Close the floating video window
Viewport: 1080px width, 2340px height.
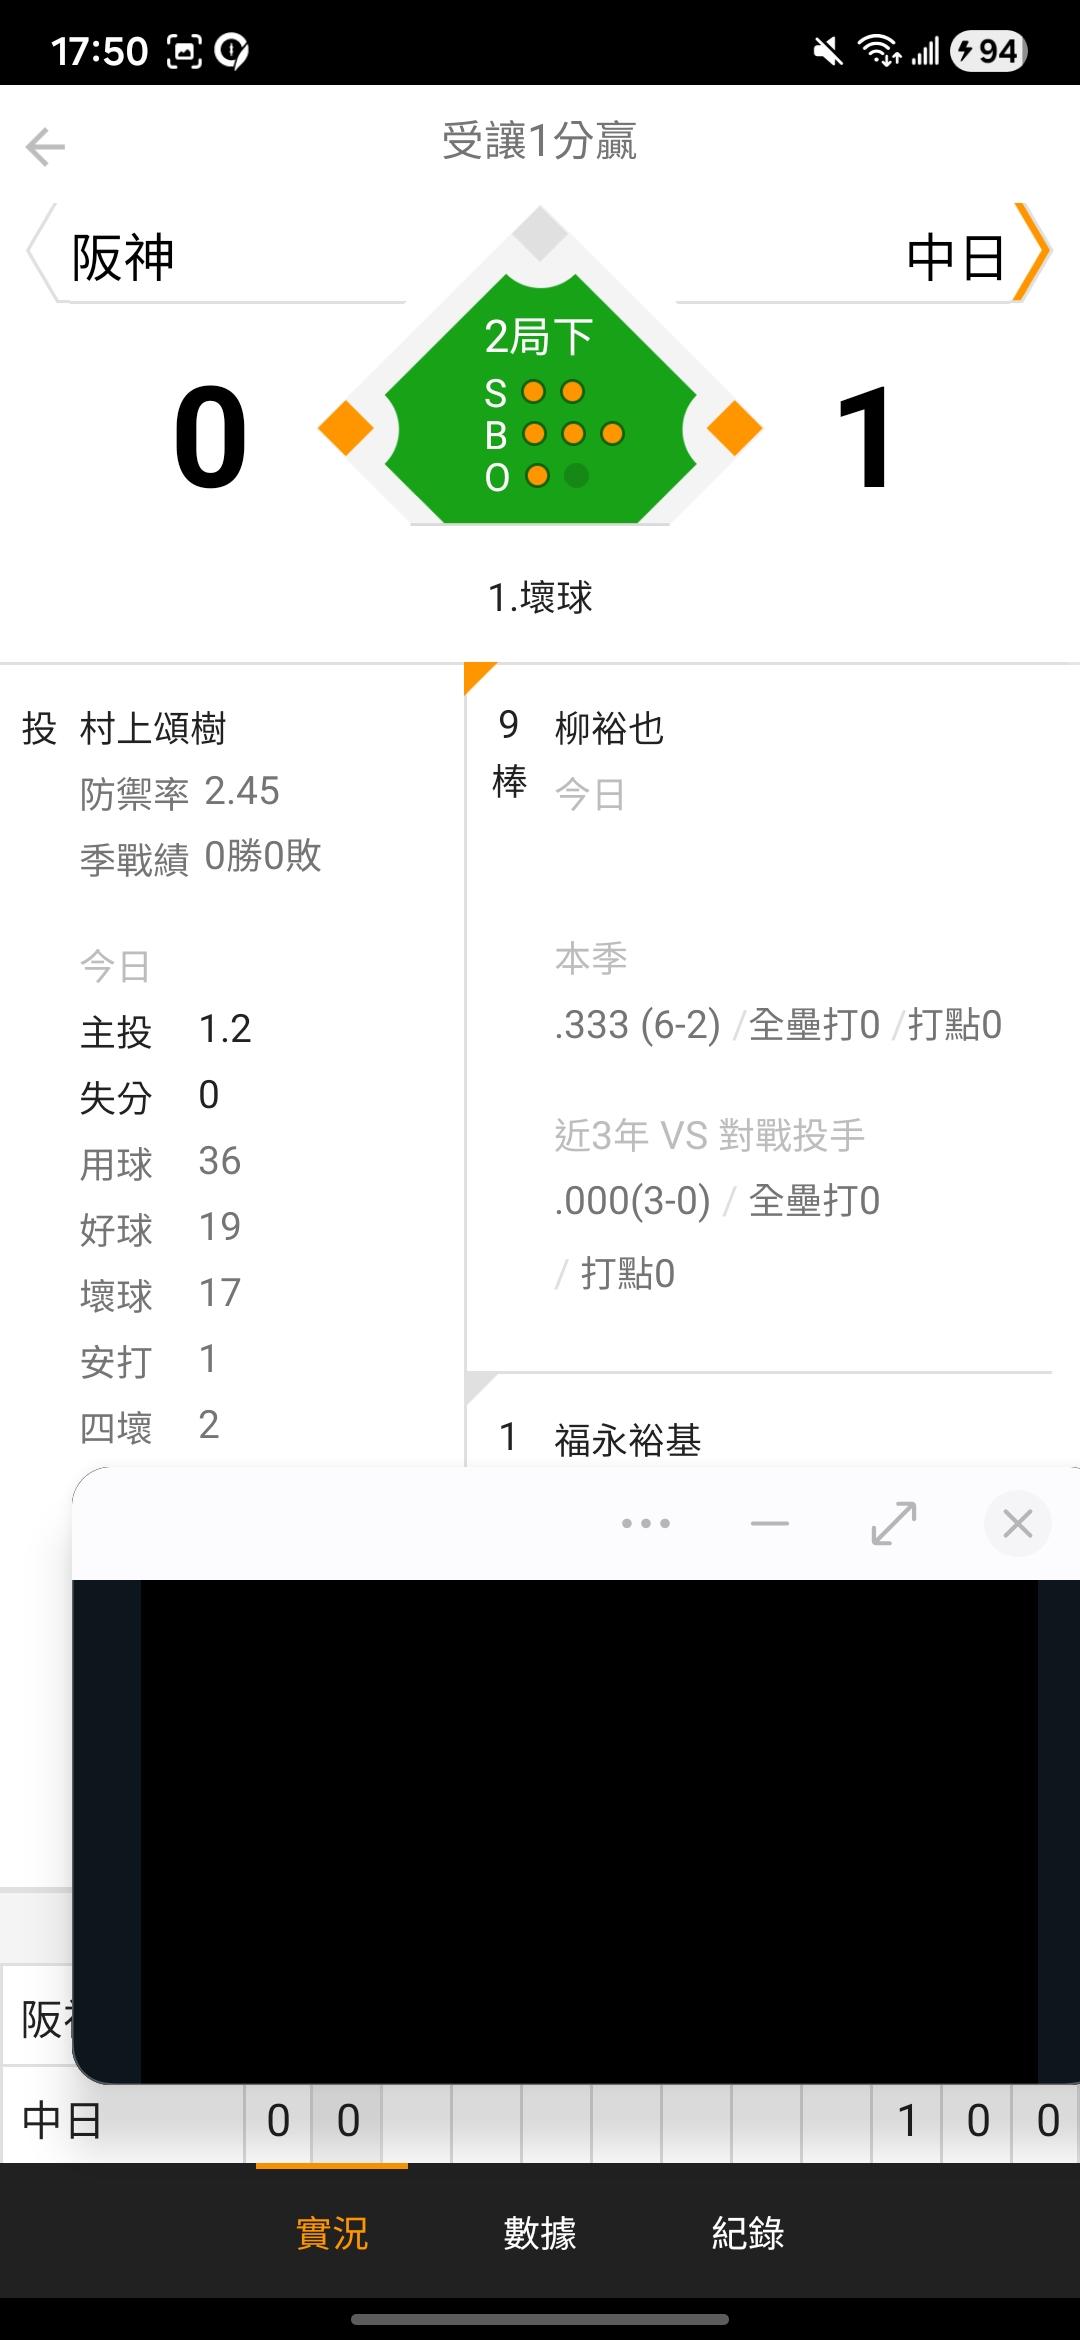click(1017, 1523)
